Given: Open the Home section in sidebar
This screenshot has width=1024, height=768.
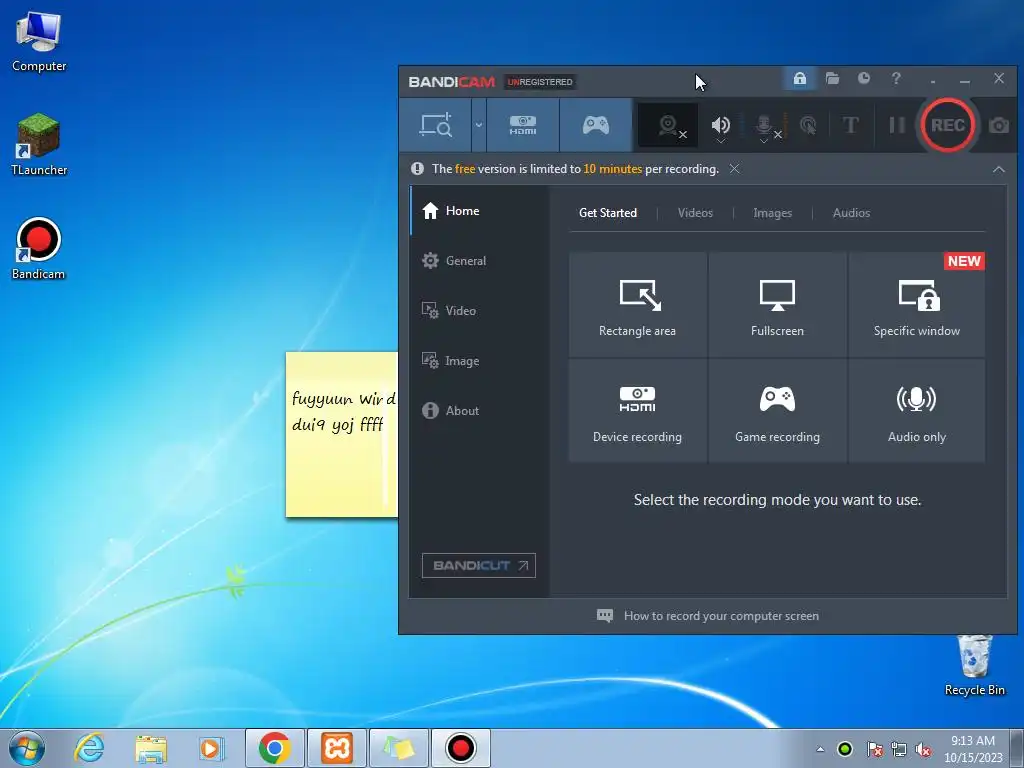Looking at the screenshot, I should tap(480, 211).
